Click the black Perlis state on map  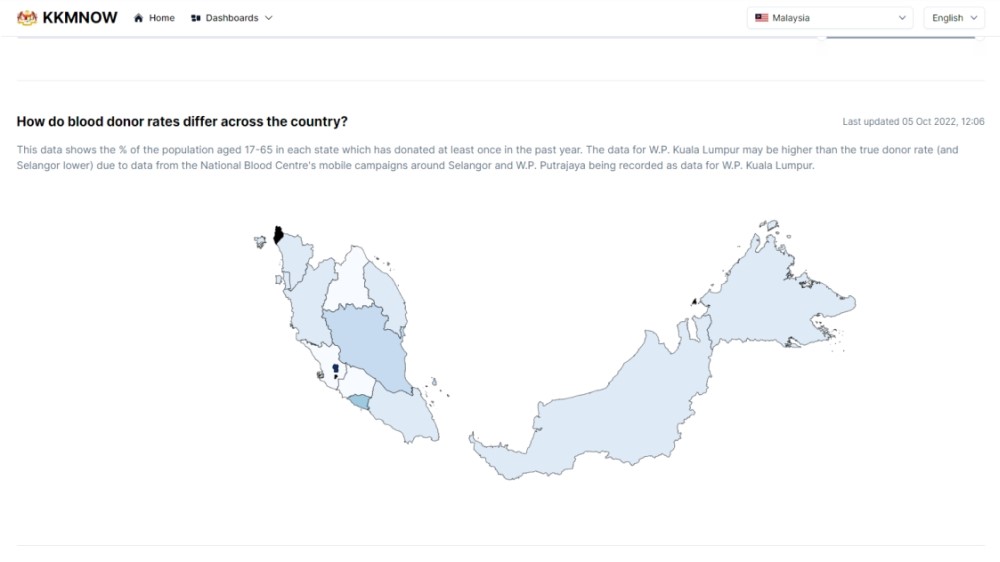pos(278,235)
